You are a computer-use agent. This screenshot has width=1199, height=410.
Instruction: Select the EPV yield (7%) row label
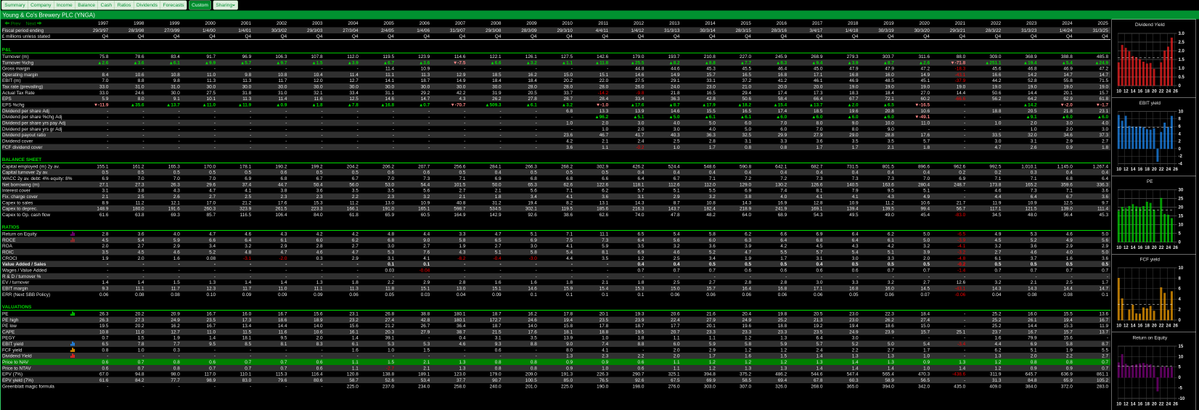pos(18,381)
